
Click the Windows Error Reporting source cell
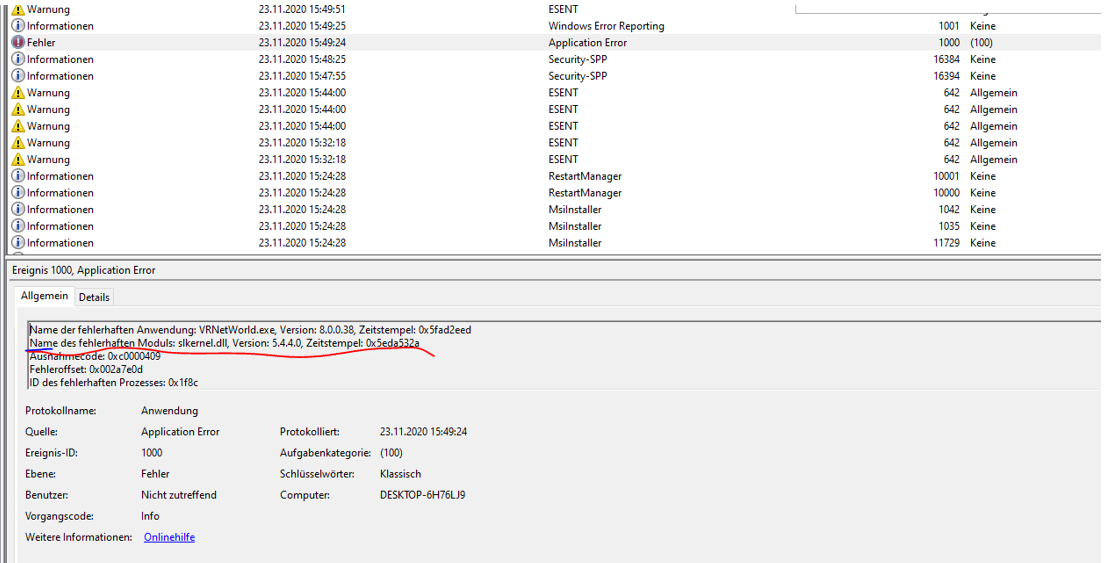click(x=606, y=25)
